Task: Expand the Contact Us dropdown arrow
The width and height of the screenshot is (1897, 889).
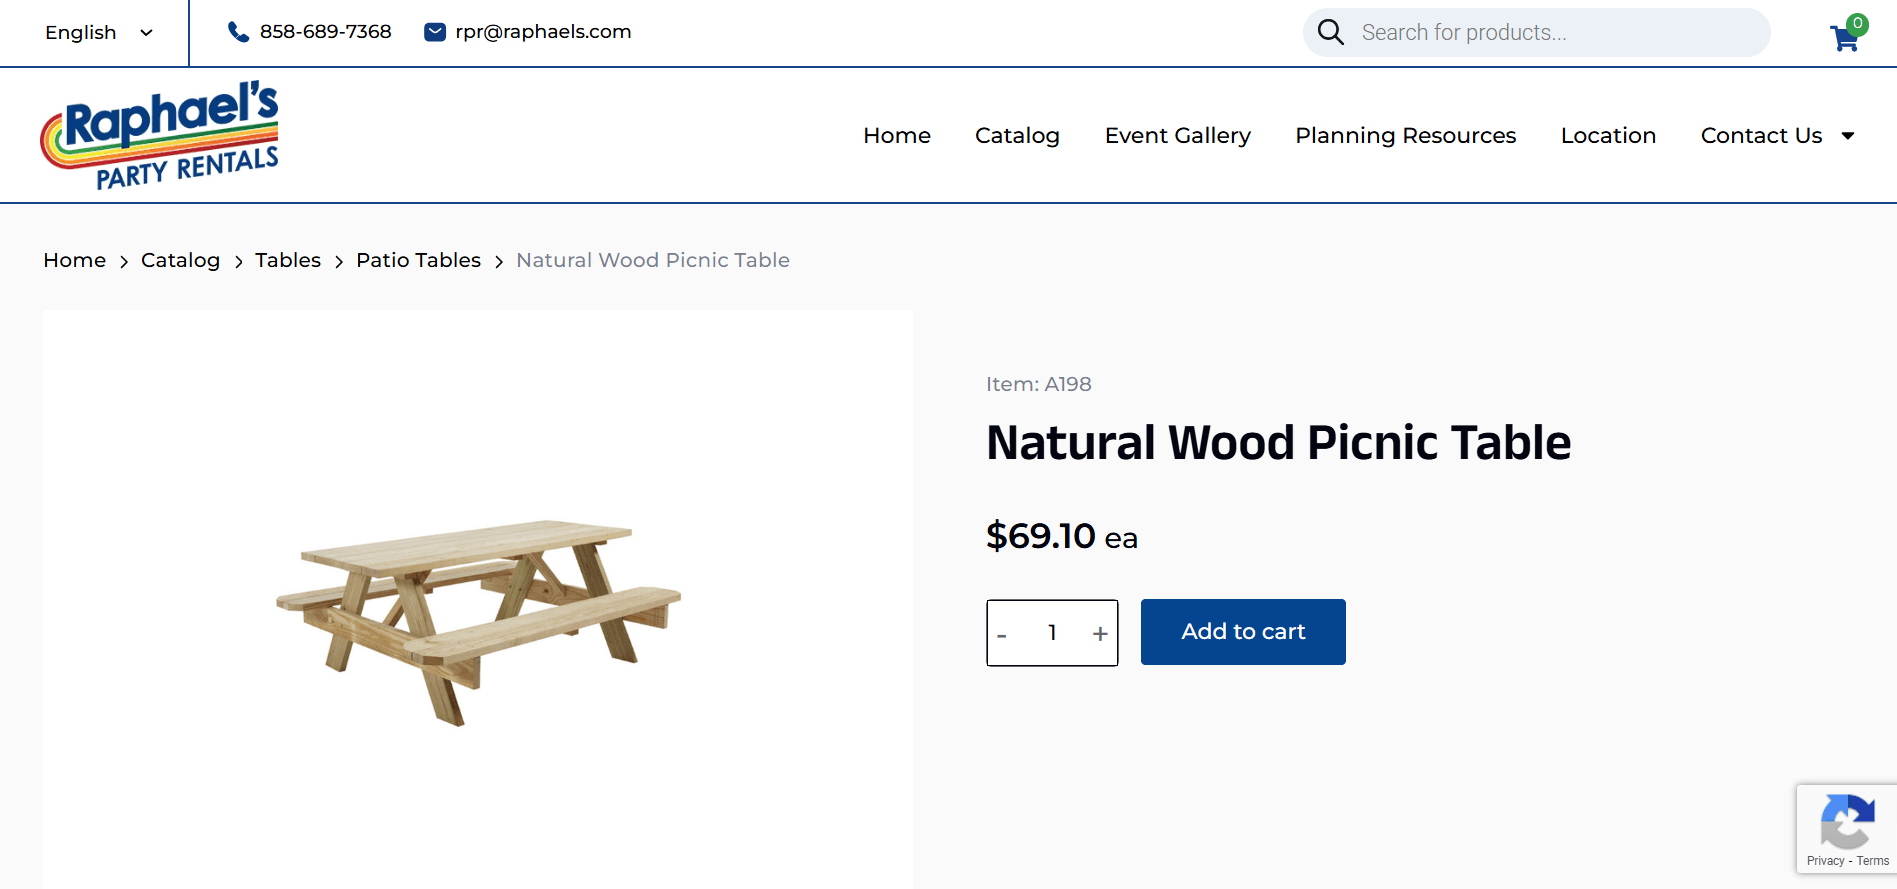Action: pos(1848,136)
